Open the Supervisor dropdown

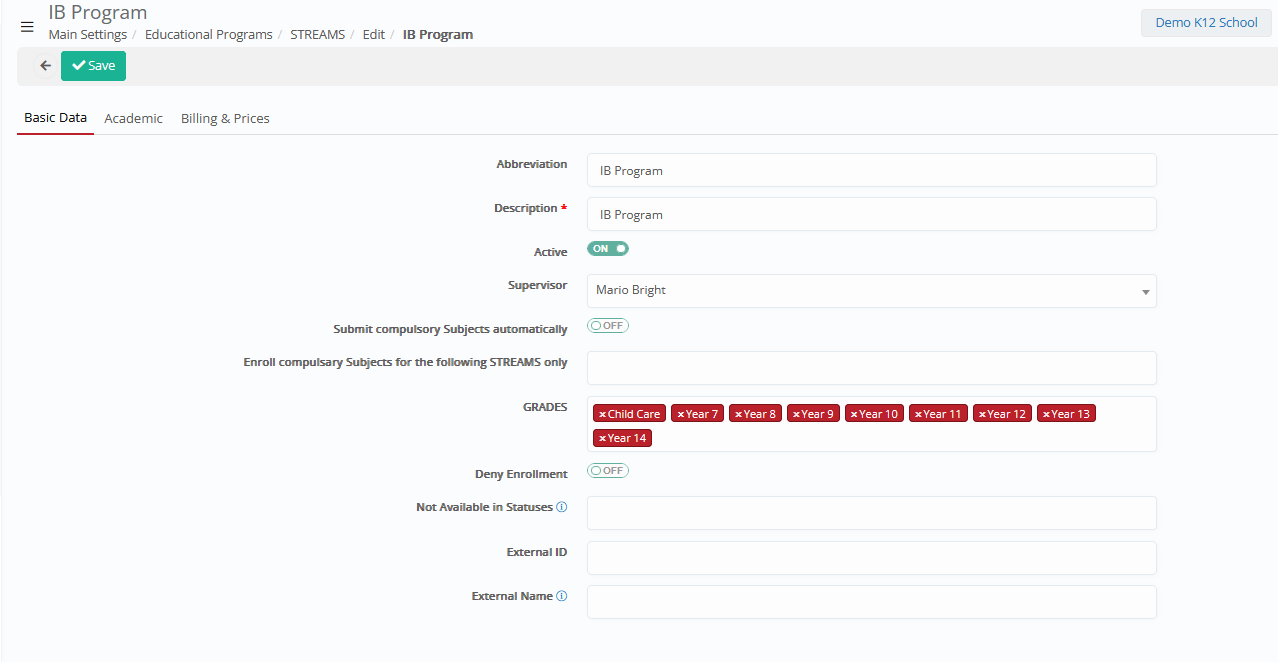click(x=871, y=291)
